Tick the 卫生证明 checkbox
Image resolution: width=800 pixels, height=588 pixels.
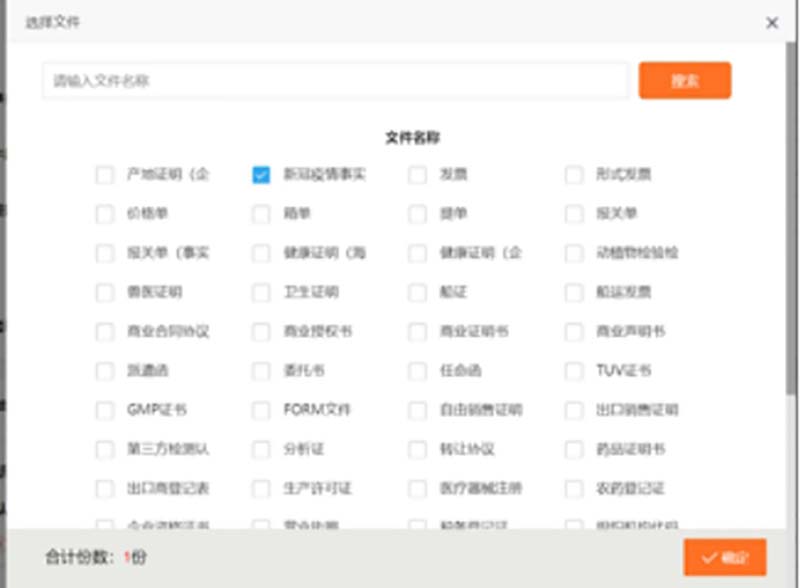[261, 293]
